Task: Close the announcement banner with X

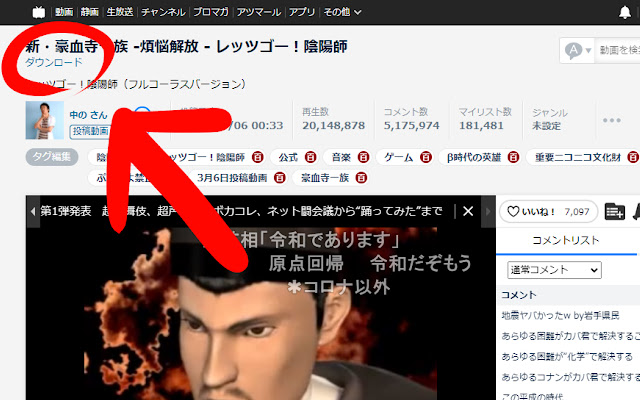Action: coord(467,211)
